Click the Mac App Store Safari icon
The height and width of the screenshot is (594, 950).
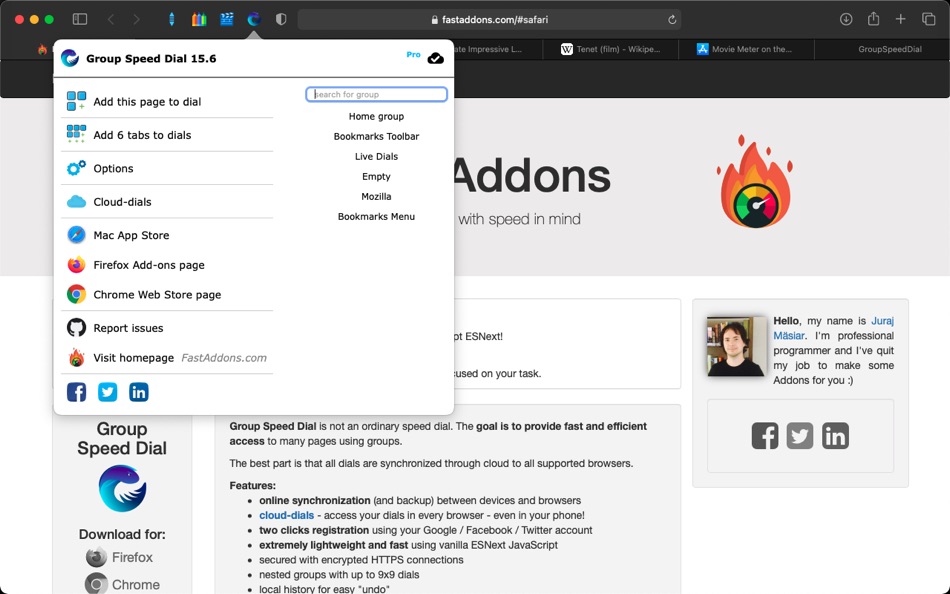click(76, 235)
